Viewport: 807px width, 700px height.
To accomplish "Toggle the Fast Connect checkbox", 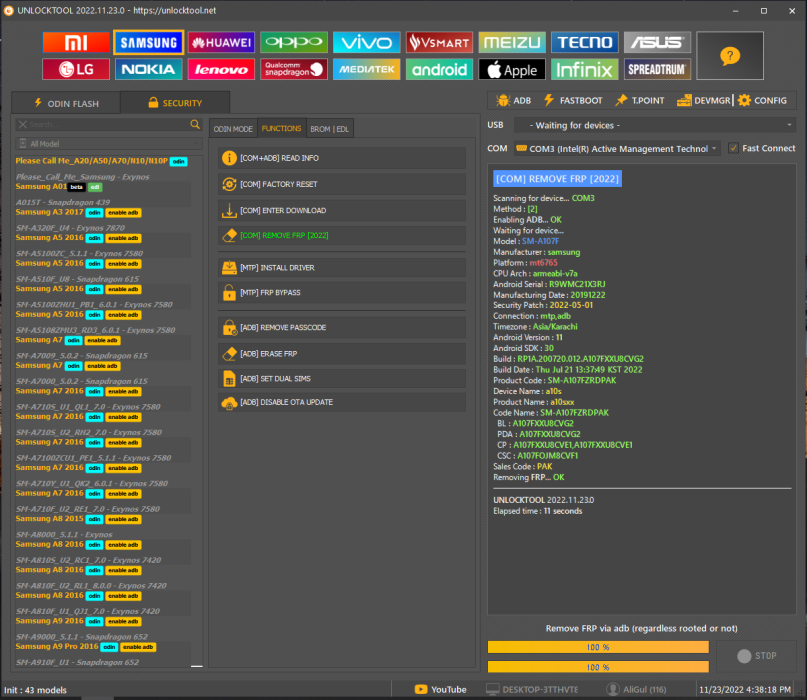I will [733, 148].
